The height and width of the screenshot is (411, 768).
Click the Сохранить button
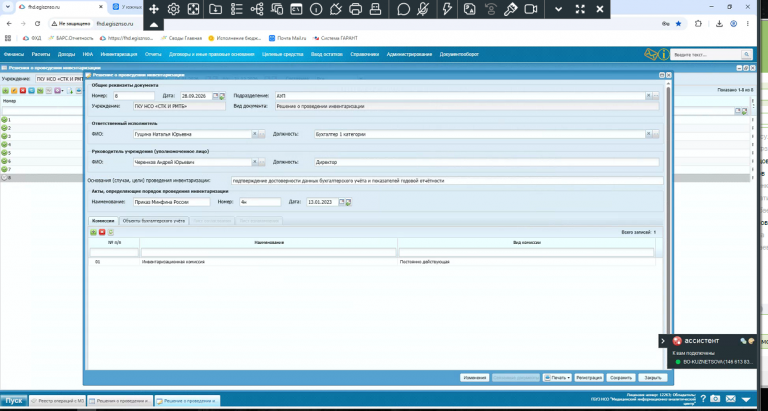pos(621,378)
